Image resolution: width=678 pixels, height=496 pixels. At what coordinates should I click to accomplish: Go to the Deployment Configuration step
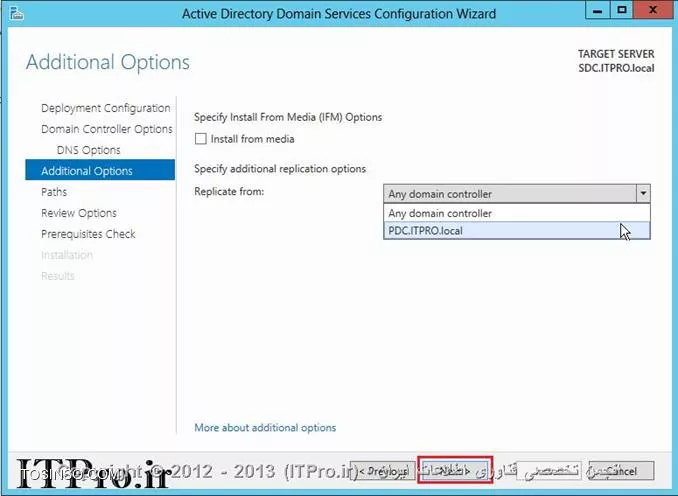click(x=106, y=108)
